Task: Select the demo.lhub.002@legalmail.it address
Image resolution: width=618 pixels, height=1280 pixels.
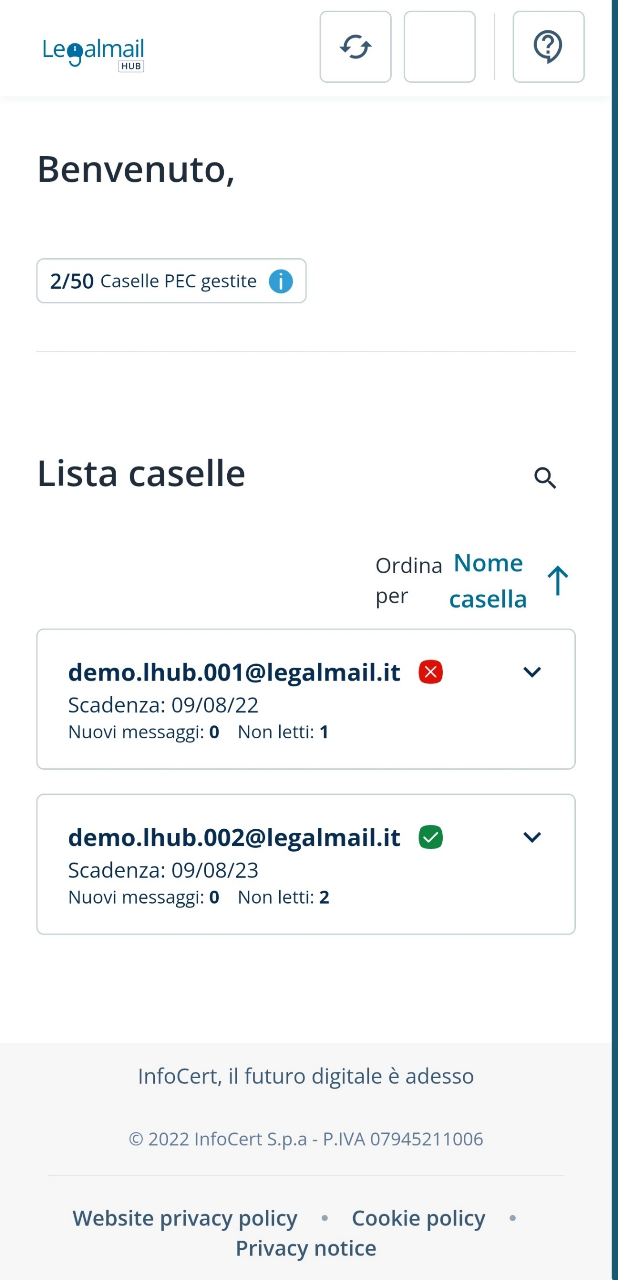Action: click(234, 837)
